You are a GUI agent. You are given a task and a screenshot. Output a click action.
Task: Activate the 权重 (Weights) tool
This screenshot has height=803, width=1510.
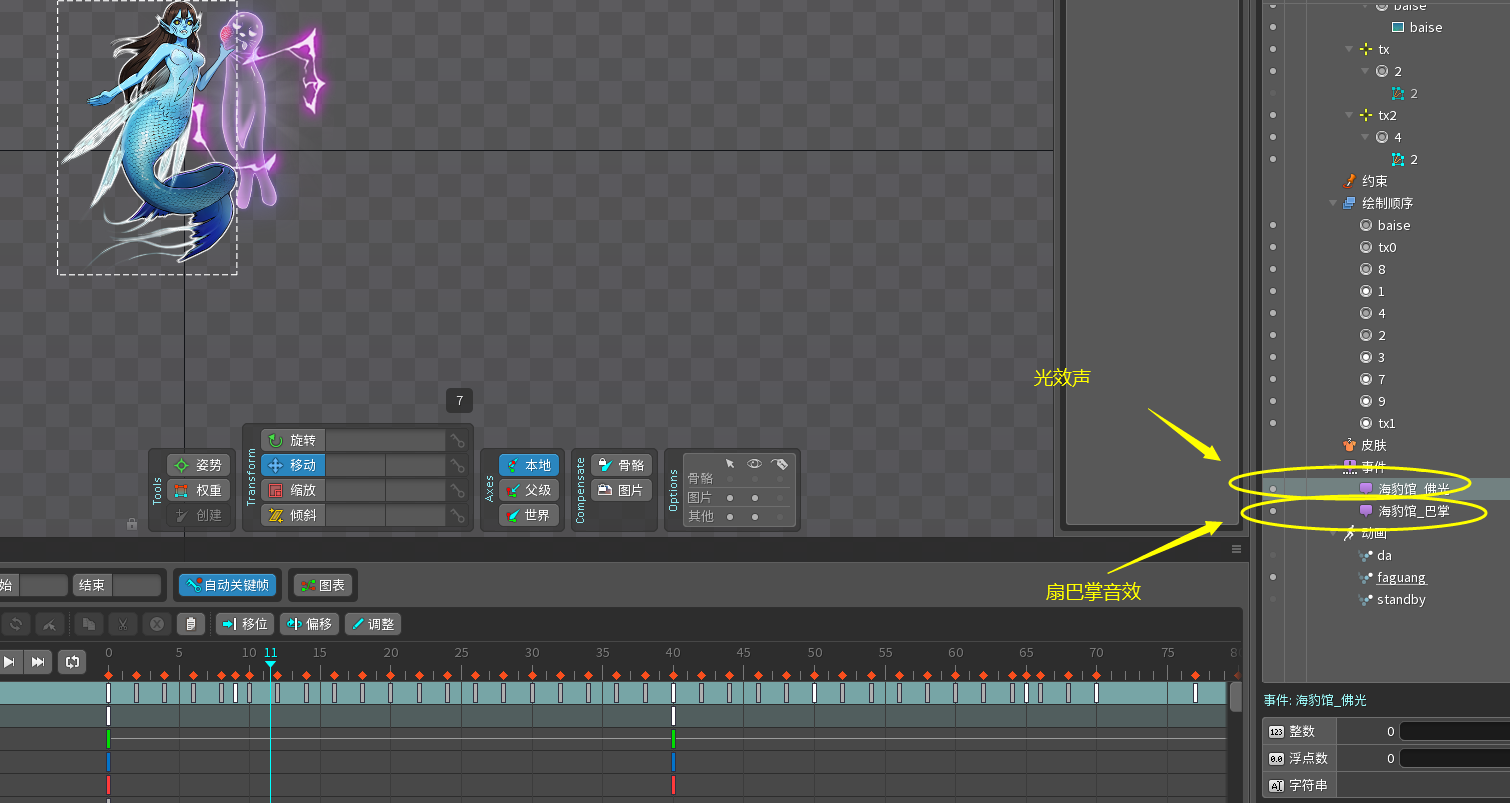click(198, 490)
